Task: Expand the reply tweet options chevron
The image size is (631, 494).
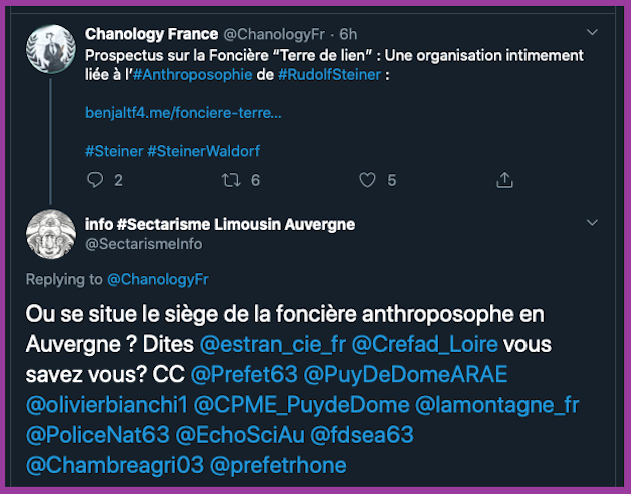Action: tap(592, 226)
